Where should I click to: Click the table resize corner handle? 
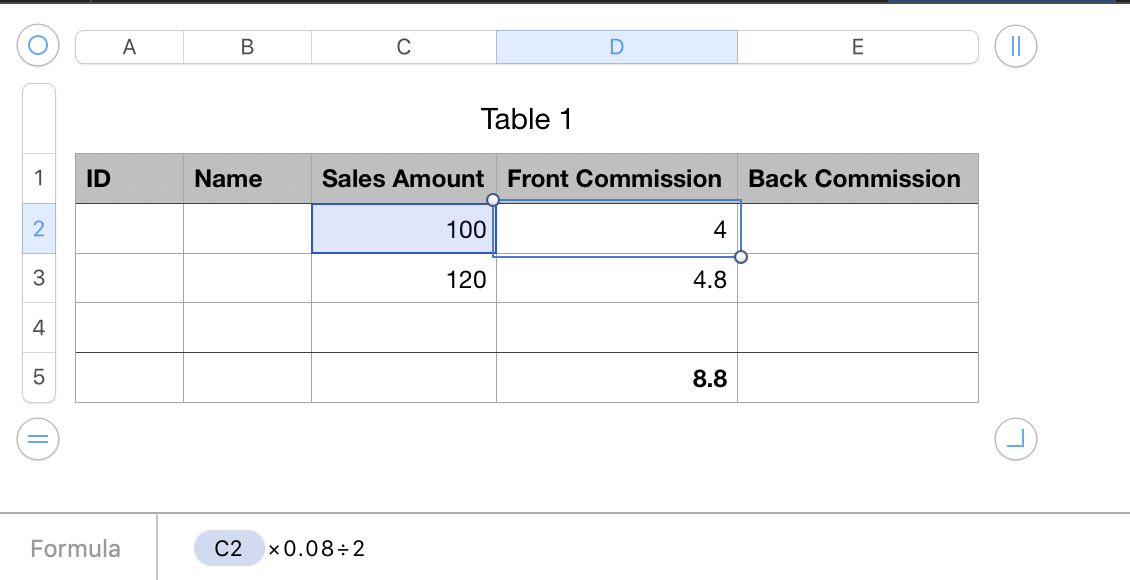(1016, 438)
